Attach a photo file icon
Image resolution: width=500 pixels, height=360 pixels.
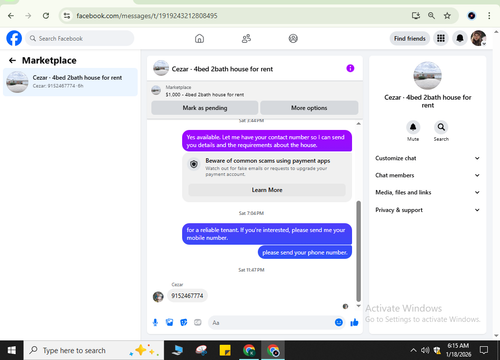(x=169, y=322)
